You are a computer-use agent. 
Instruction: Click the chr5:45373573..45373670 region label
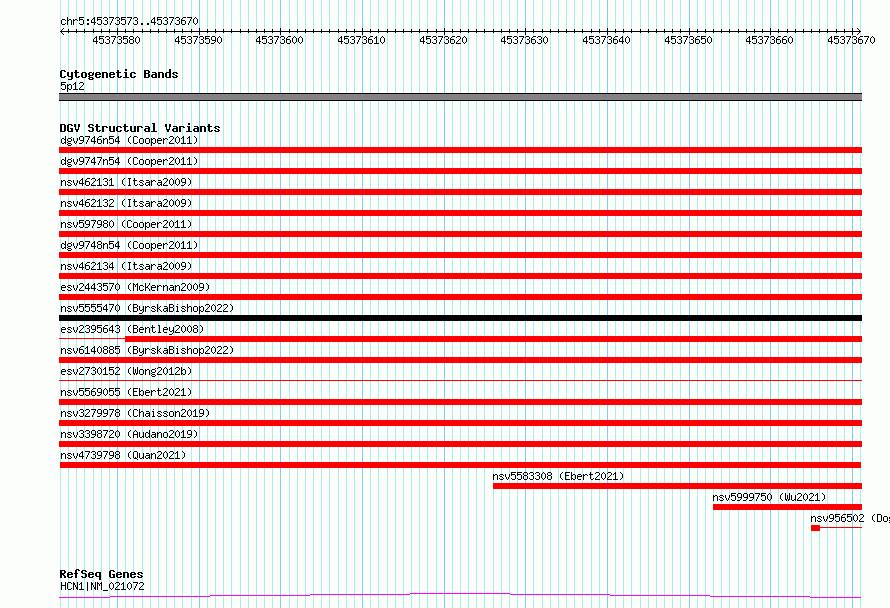(129, 21)
